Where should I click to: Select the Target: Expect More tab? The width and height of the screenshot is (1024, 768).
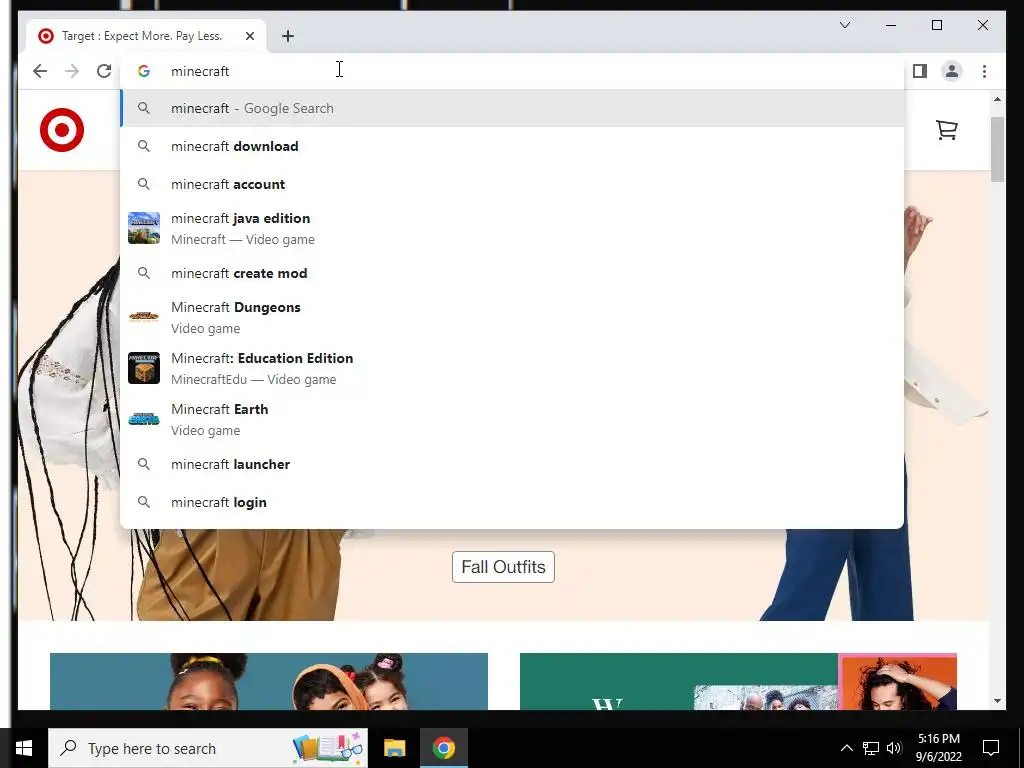pyautogui.click(x=146, y=36)
